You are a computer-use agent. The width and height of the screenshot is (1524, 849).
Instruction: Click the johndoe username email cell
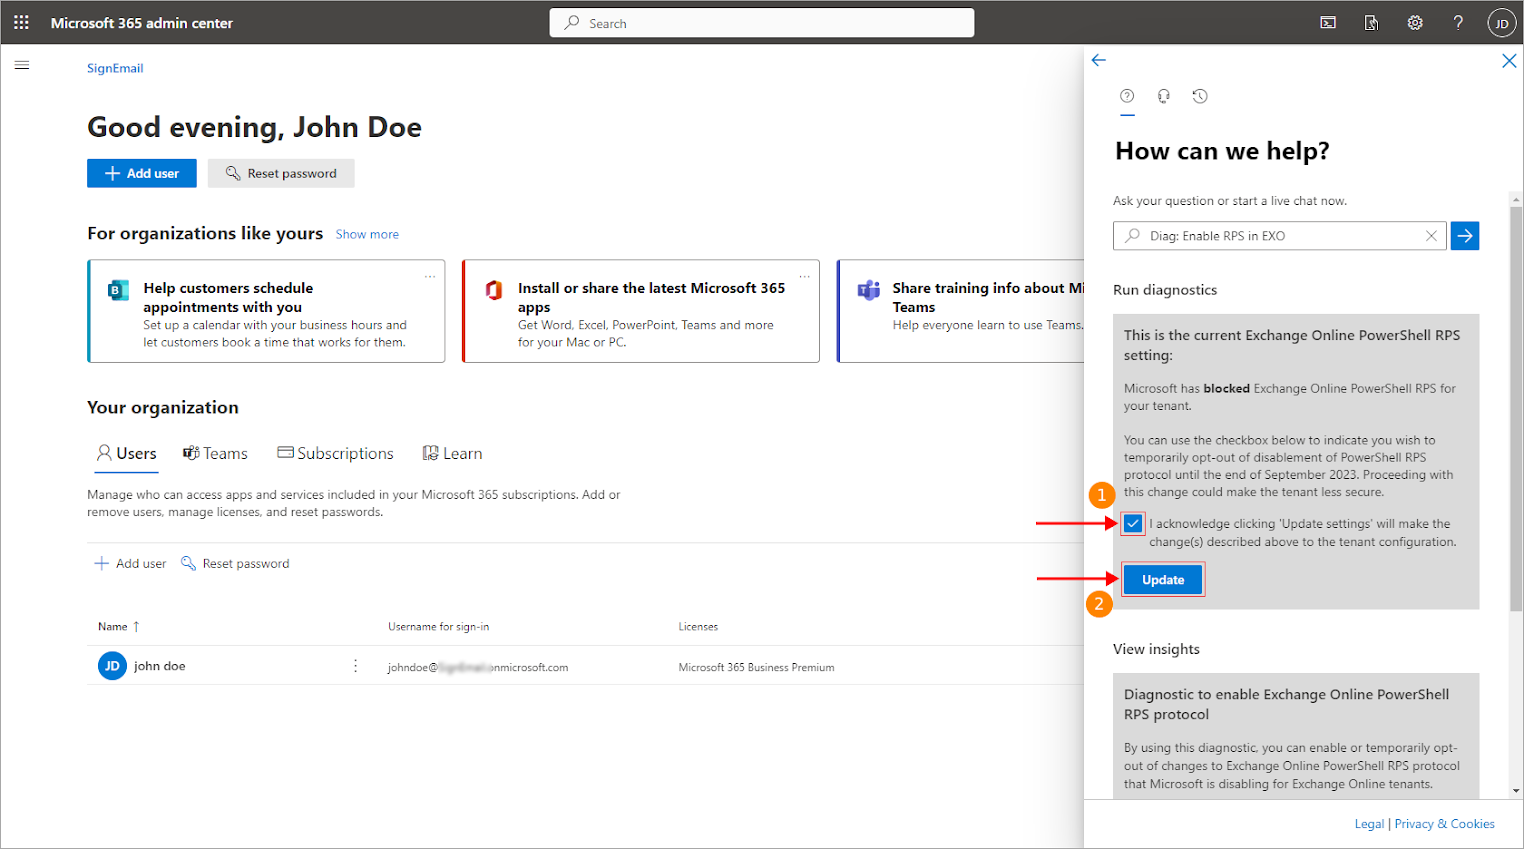(x=478, y=667)
